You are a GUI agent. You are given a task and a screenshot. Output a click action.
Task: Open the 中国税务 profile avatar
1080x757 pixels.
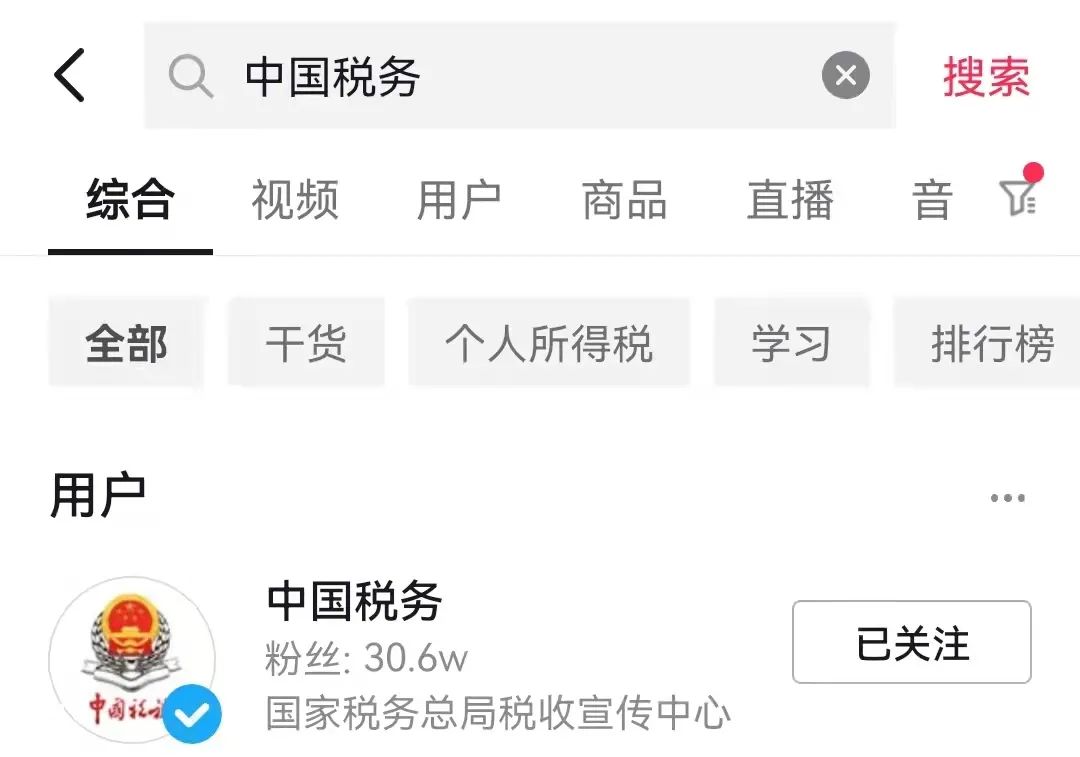[x=132, y=659]
